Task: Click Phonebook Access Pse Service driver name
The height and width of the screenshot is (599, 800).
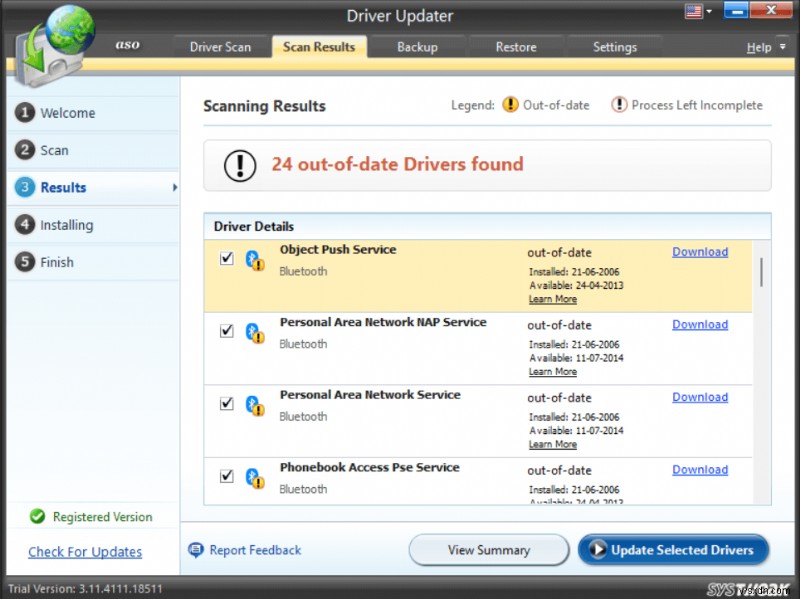Action: 369,467
